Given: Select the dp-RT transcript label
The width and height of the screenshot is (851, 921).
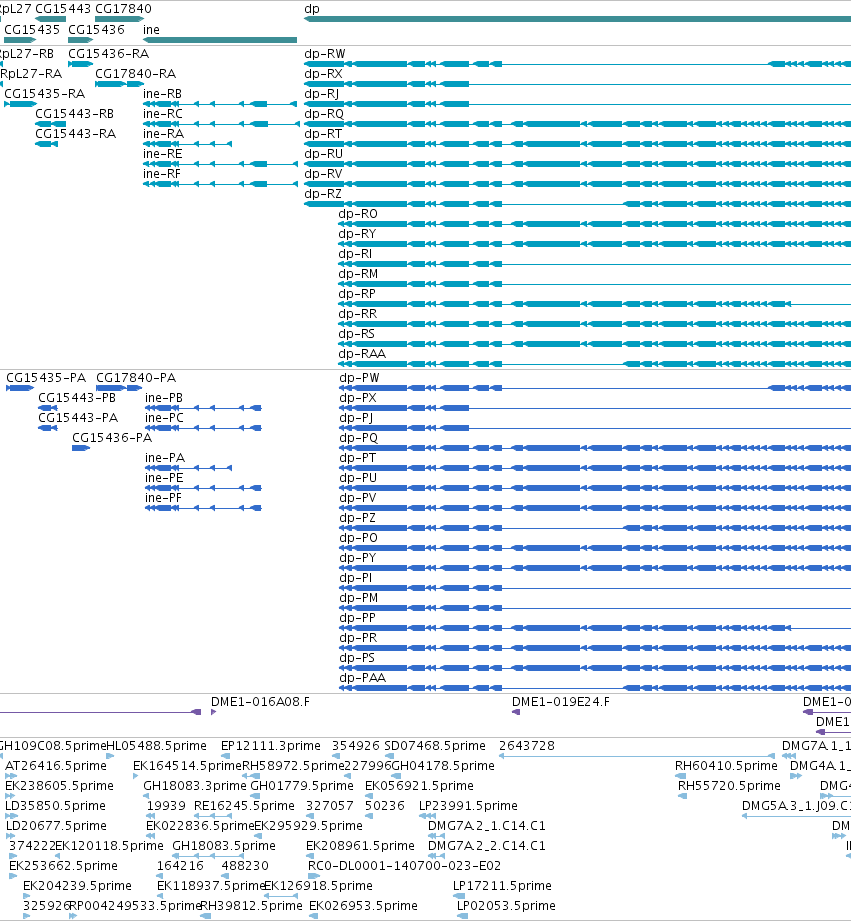Looking at the screenshot, I should (323, 133).
